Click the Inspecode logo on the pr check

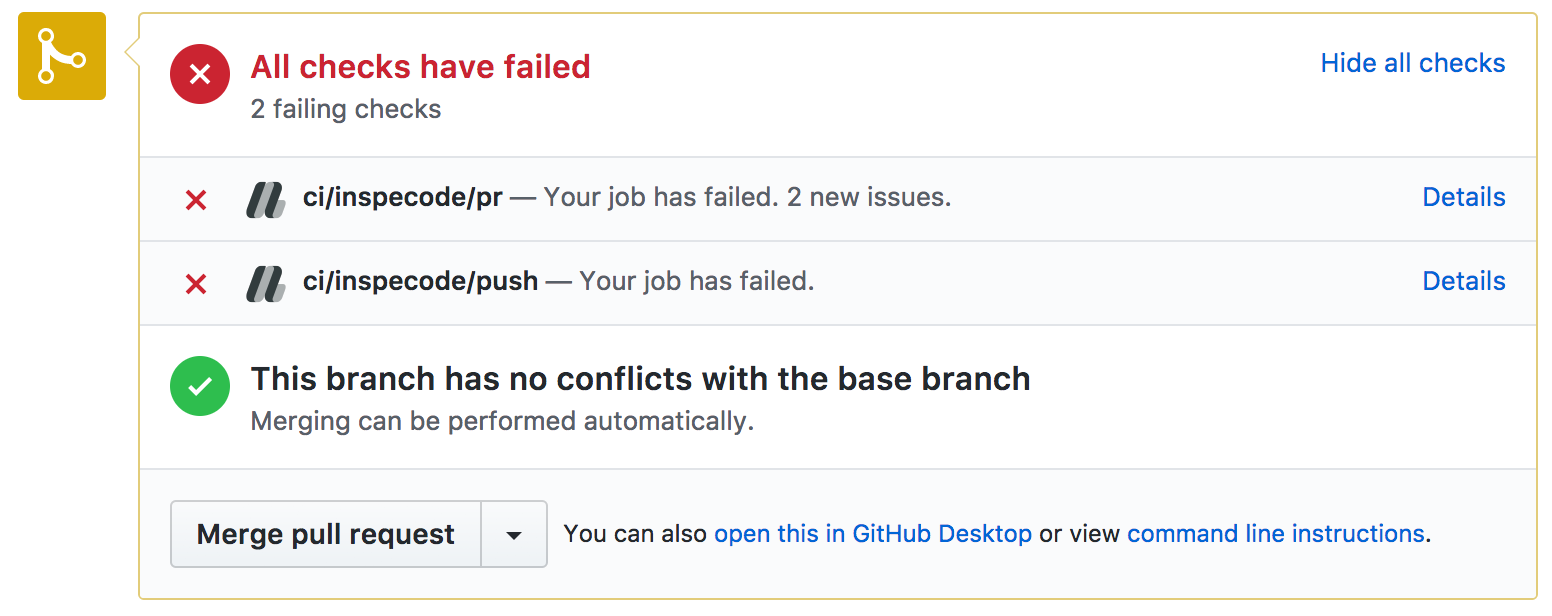coord(266,199)
